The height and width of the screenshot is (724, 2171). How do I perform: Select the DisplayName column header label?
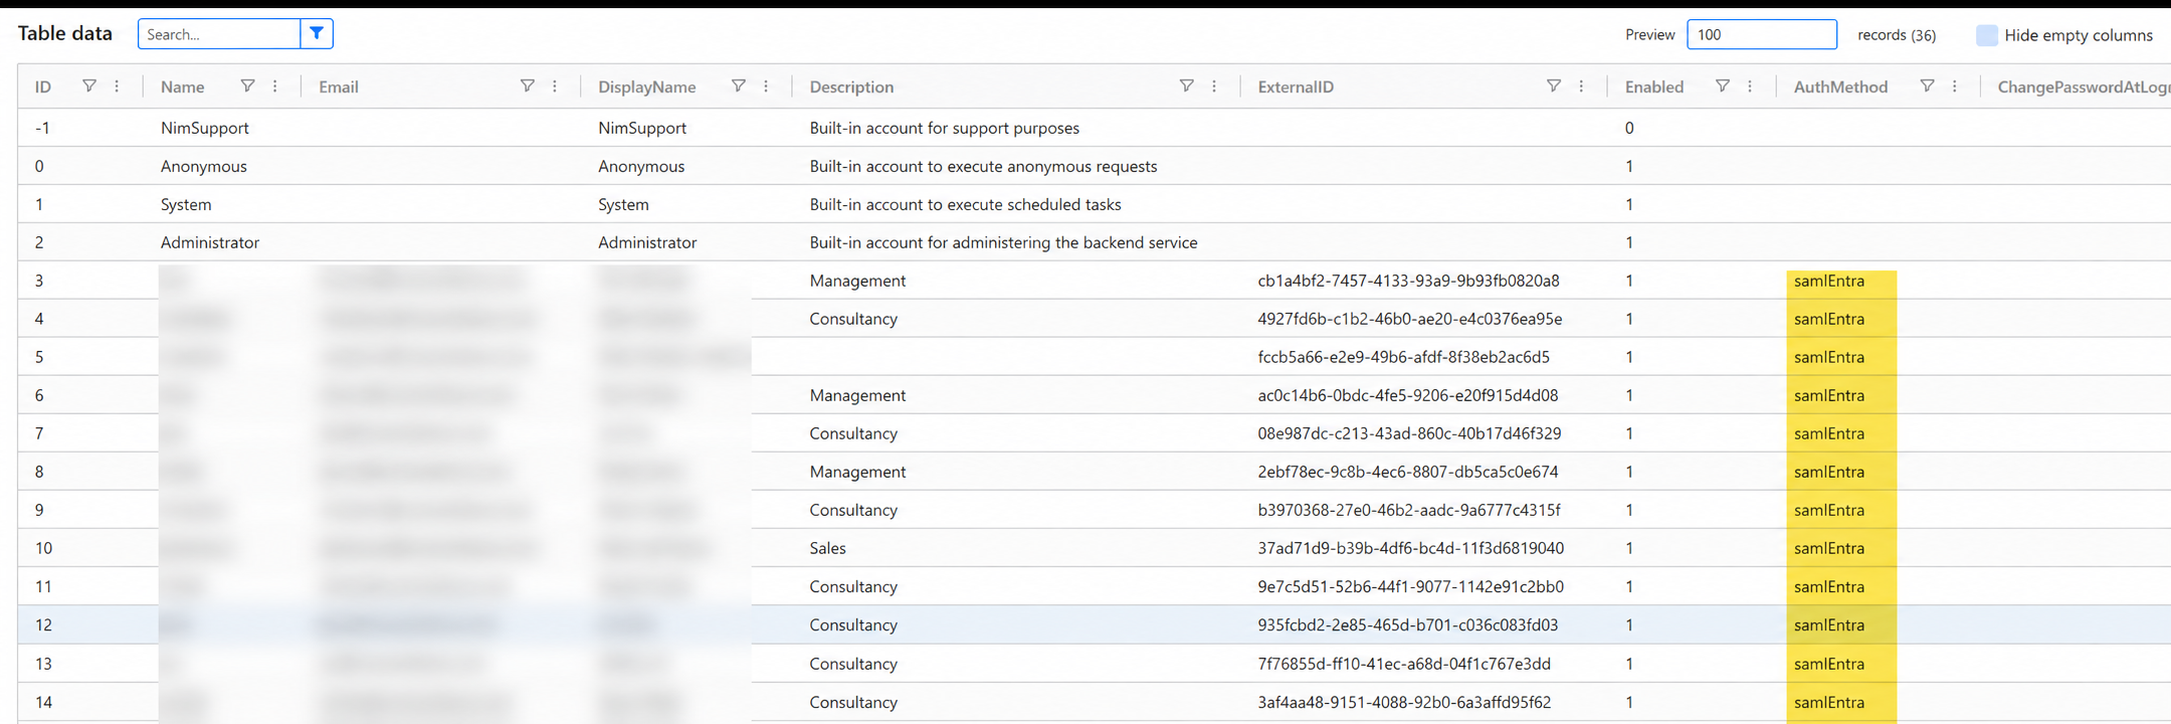tap(647, 87)
